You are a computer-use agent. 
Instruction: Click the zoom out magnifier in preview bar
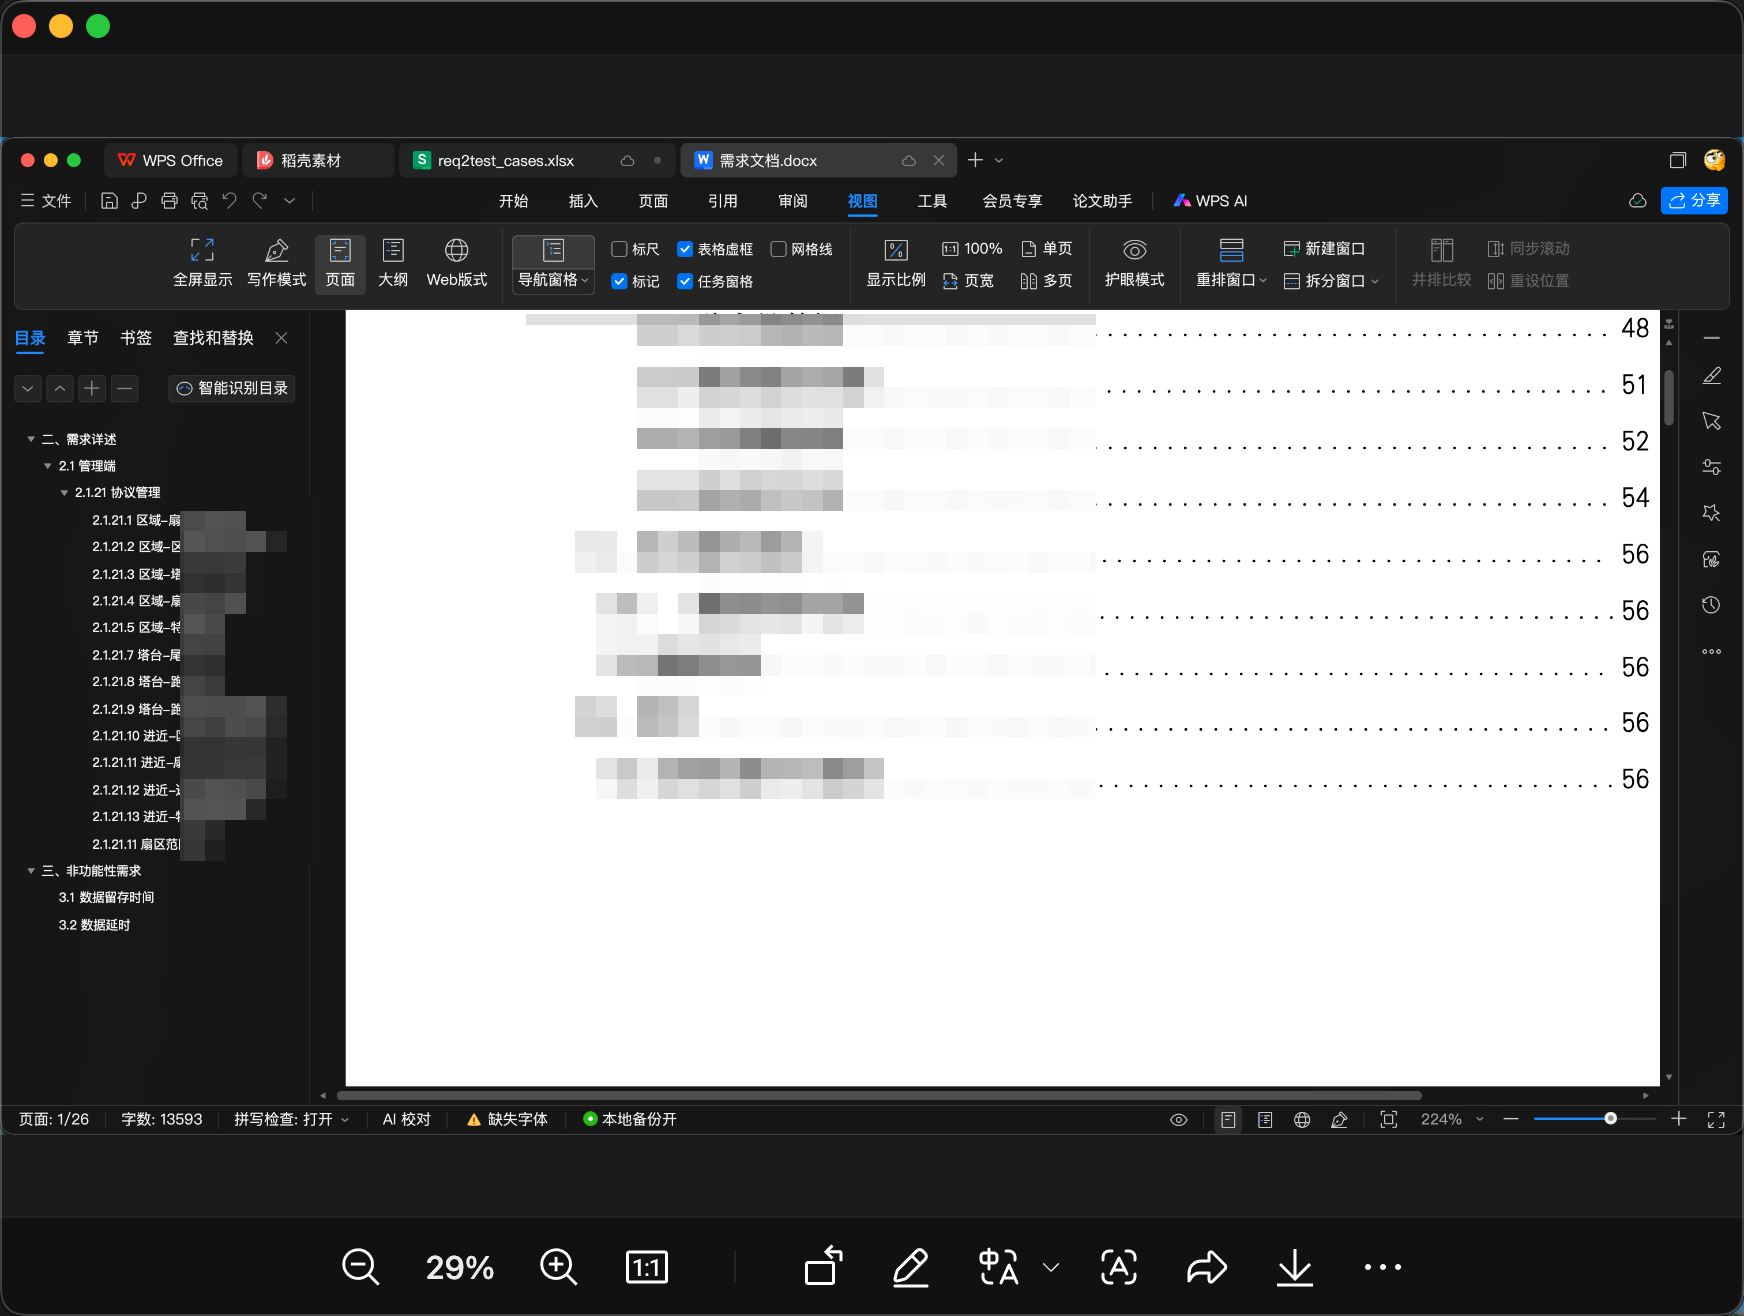tap(360, 1267)
